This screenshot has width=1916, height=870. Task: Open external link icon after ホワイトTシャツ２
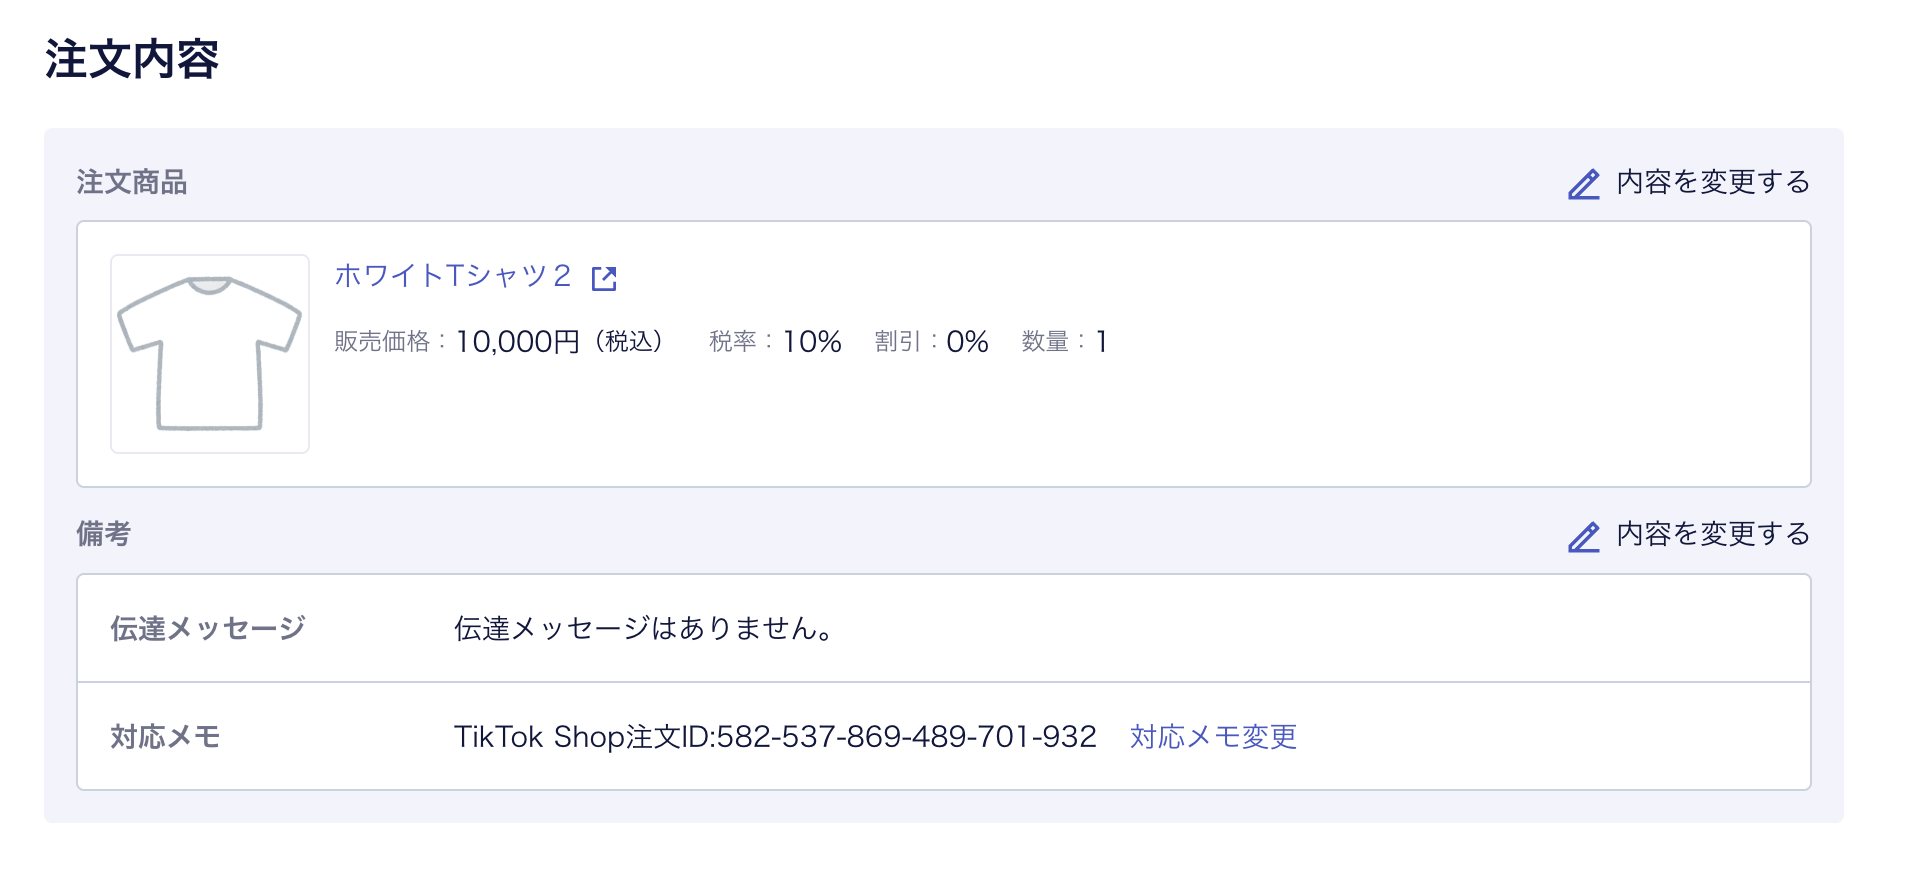click(x=604, y=278)
